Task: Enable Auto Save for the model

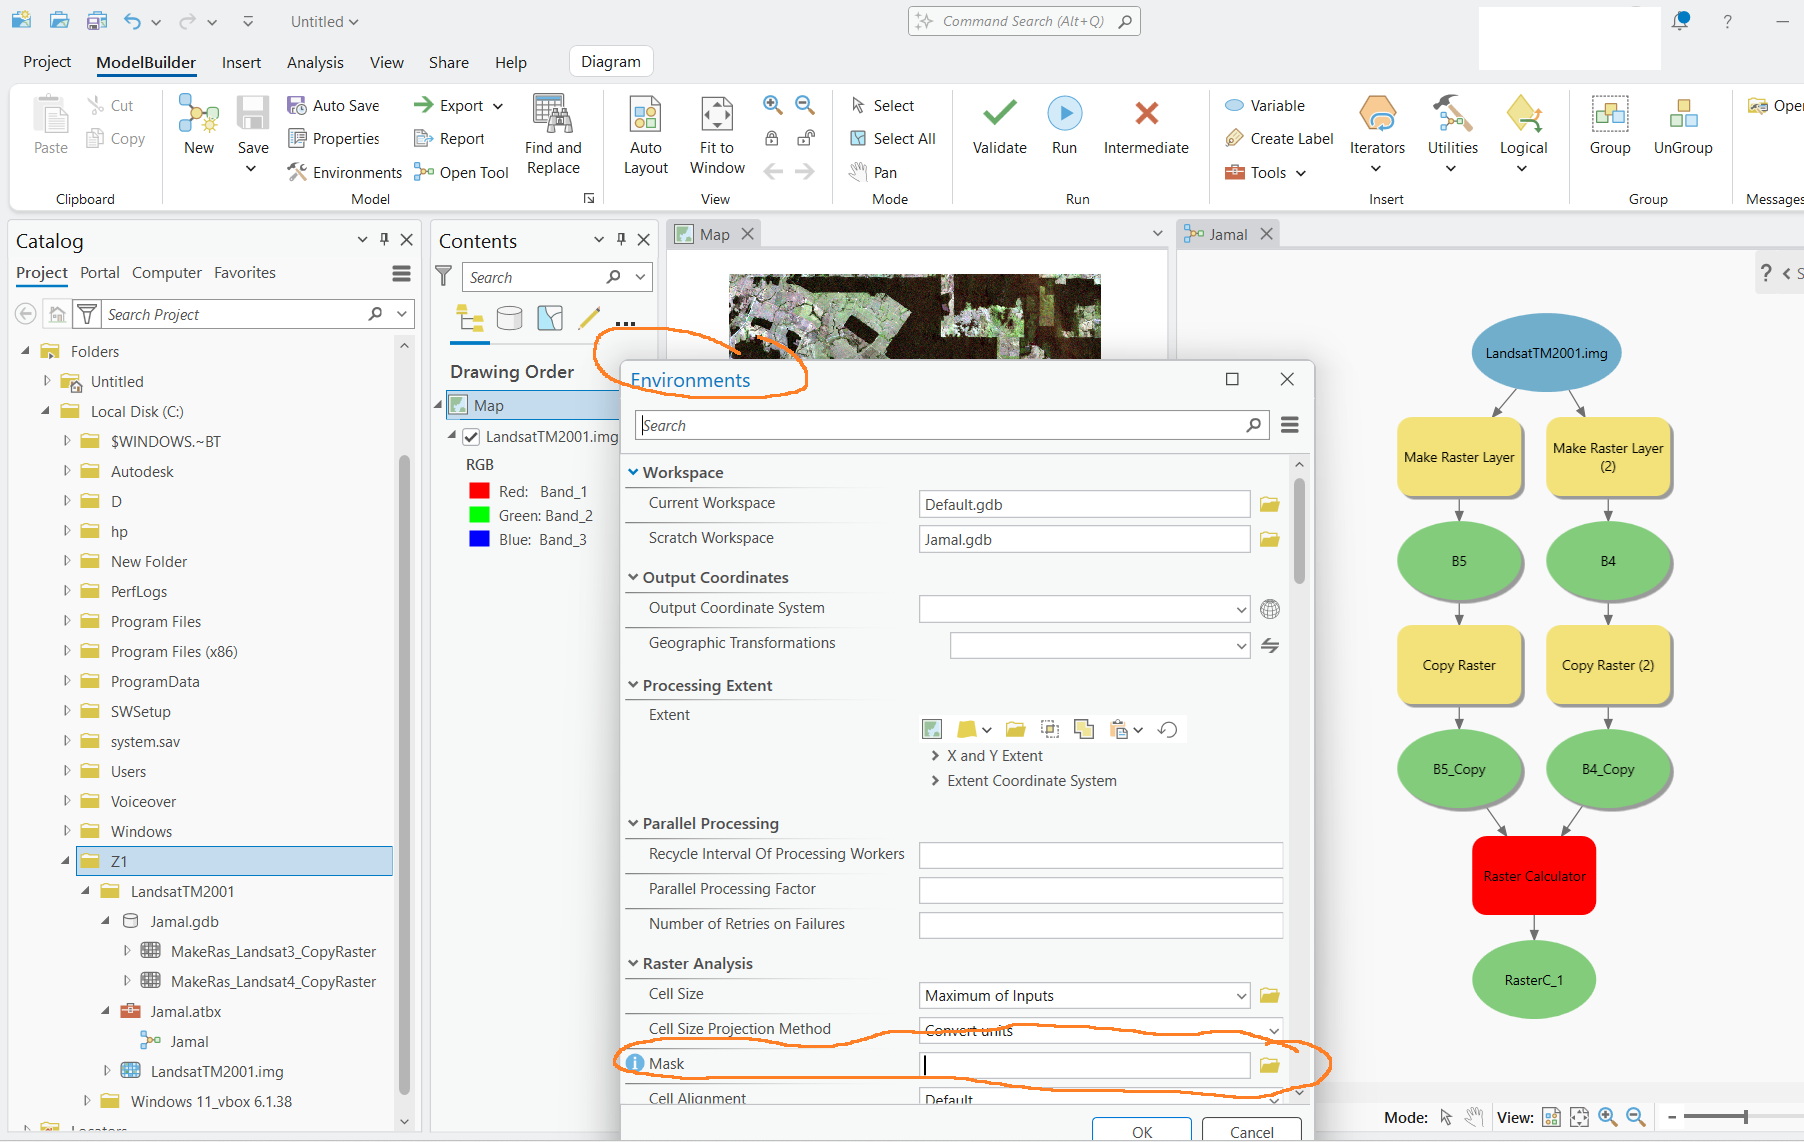Action: (x=335, y=105)
